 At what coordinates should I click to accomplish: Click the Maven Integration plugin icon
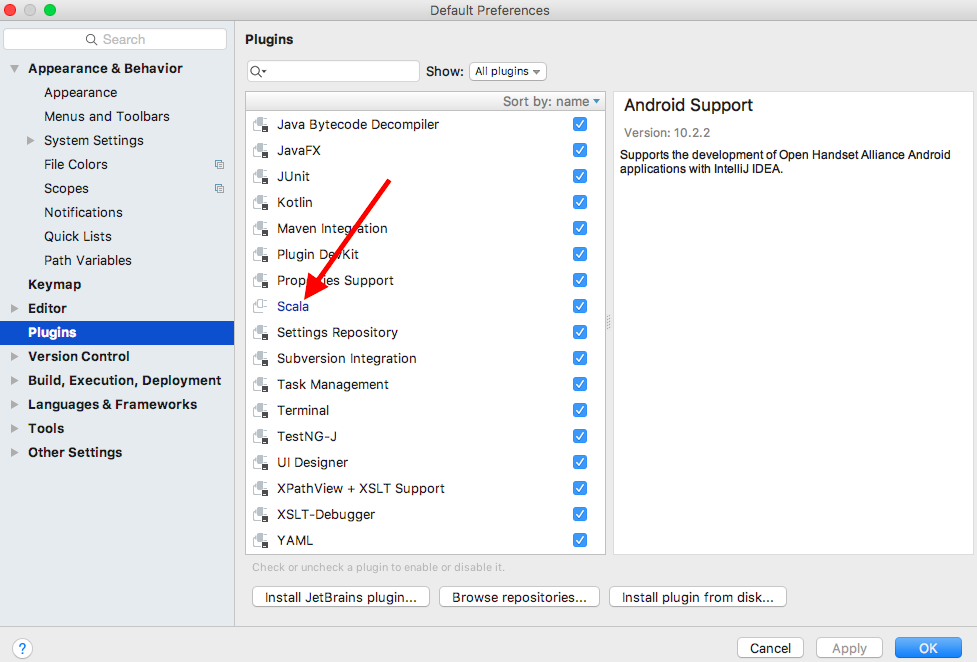260,228
